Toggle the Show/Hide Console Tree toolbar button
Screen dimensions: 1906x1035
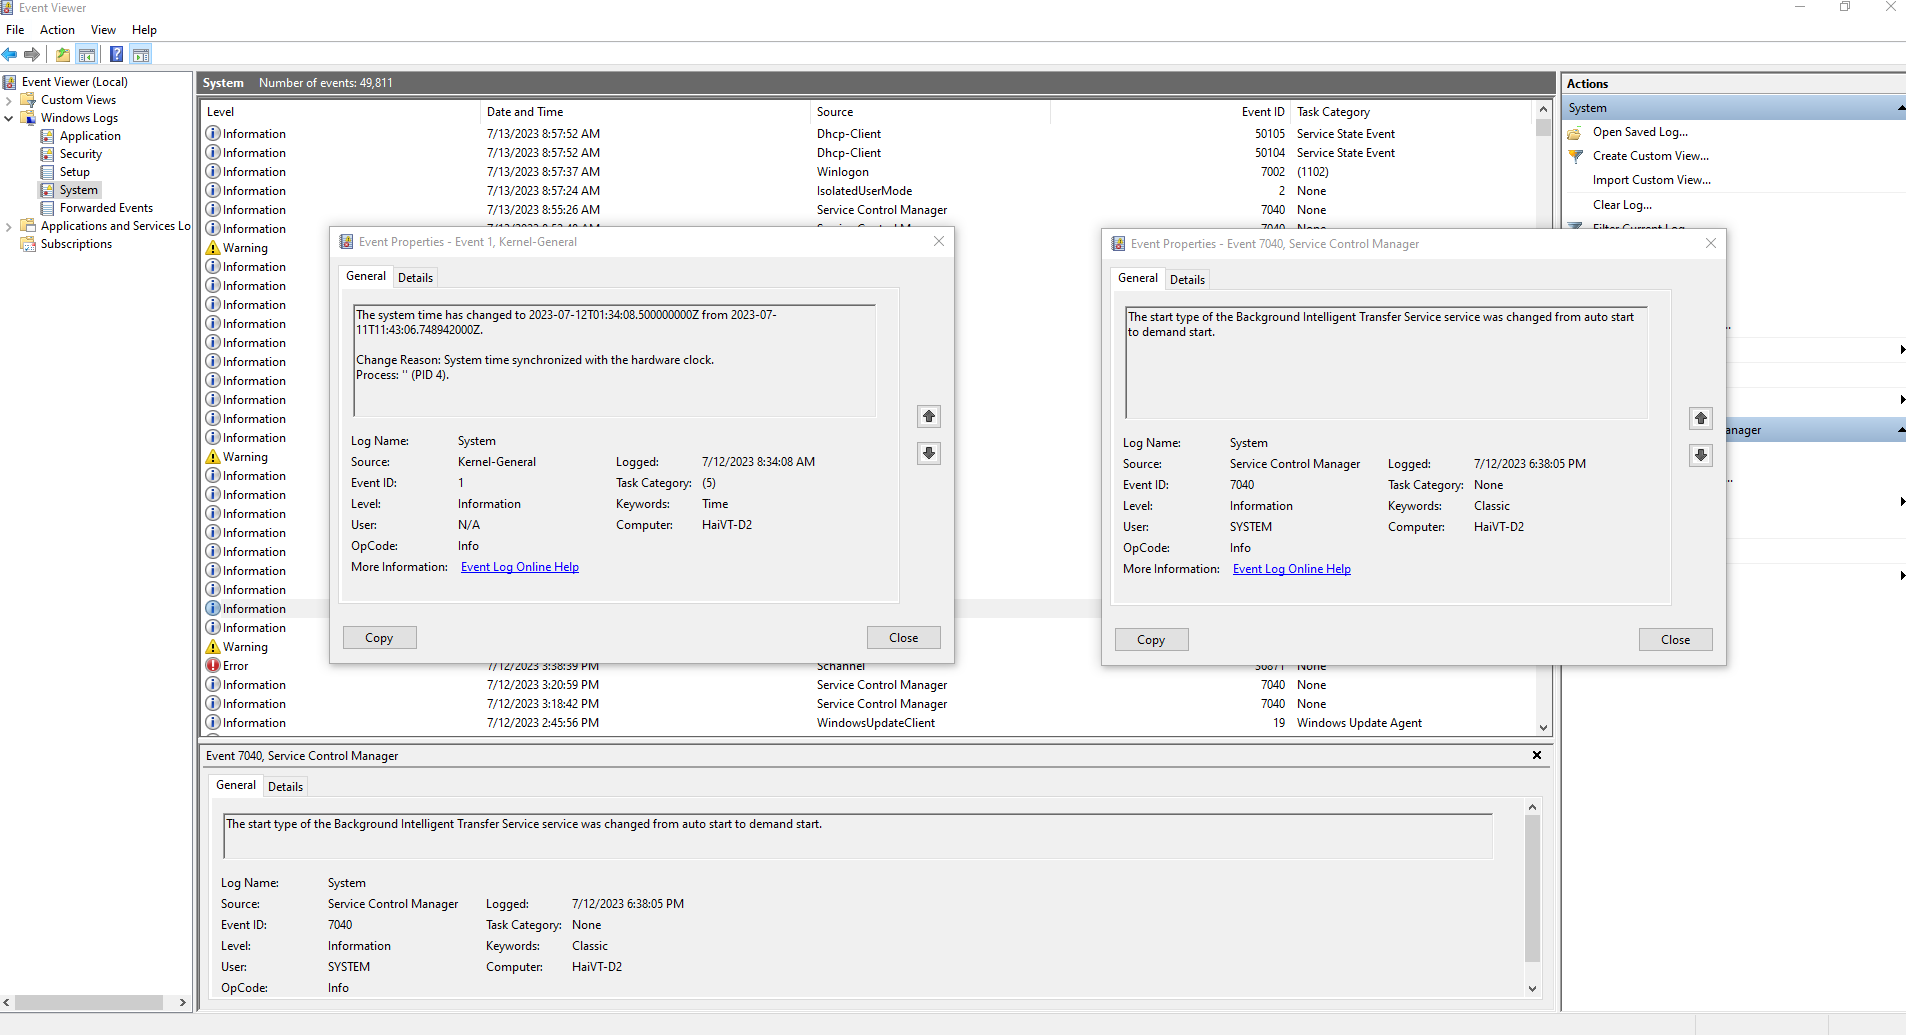(x=87, y=55)
